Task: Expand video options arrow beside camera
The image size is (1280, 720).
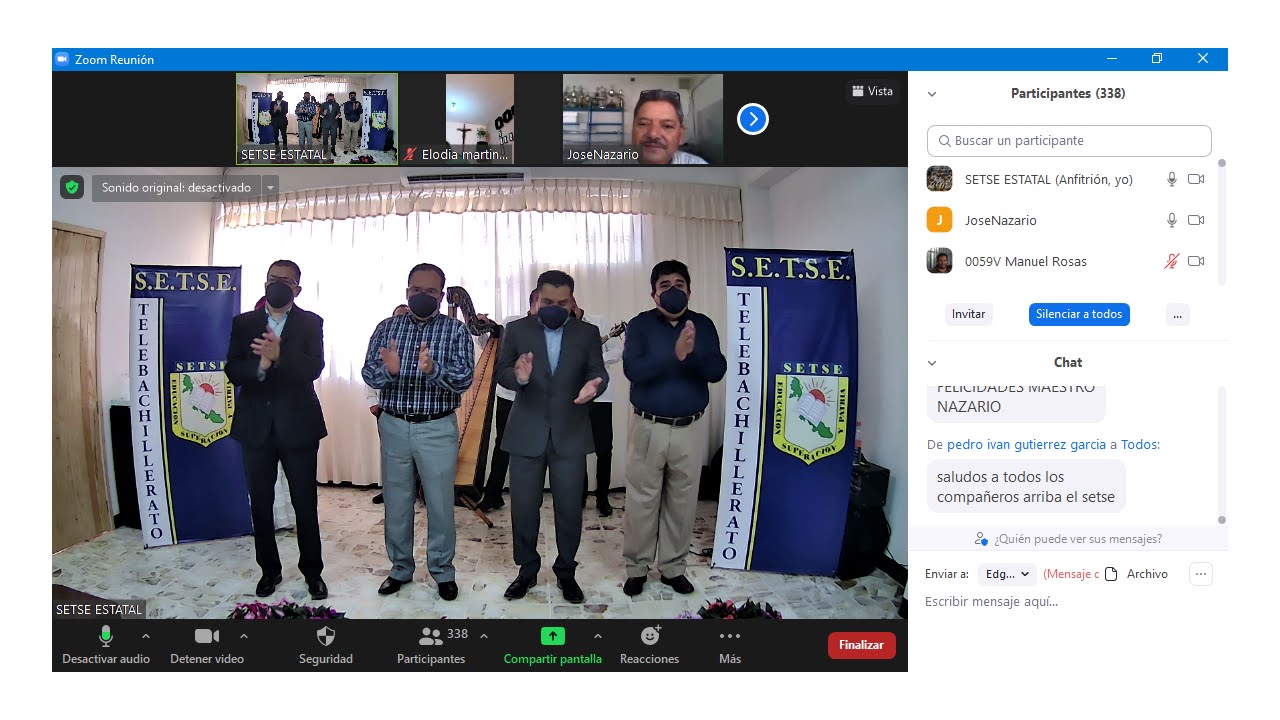Action: (x=244, y=636)
